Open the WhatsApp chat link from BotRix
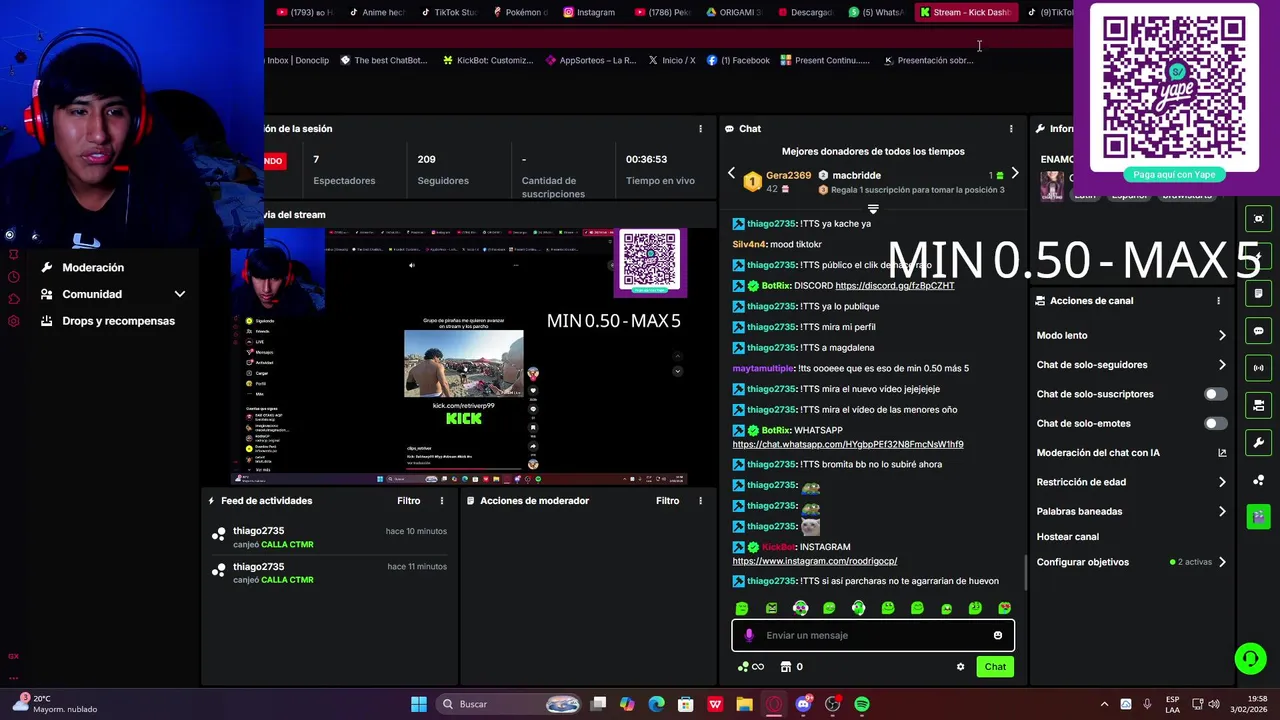This screenshot has width=1280, height=720. 848,444
